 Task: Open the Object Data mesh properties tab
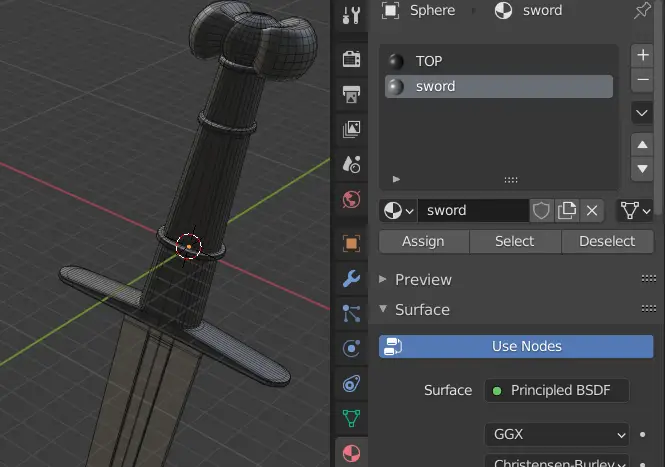[351, 419]
